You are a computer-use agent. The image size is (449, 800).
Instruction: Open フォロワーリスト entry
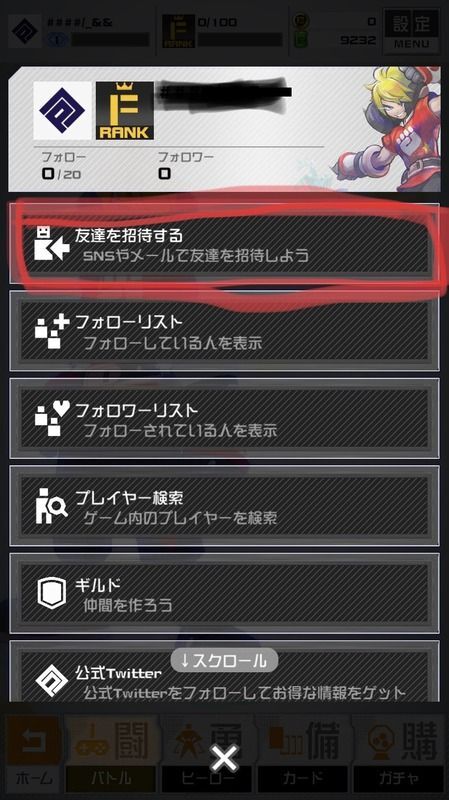224,419
